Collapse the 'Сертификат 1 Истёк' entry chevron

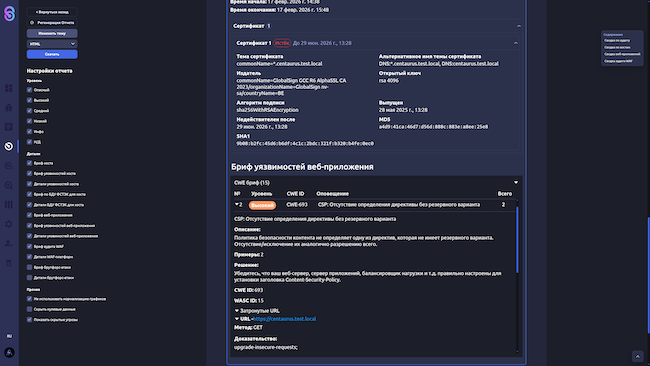coord(516,43)
